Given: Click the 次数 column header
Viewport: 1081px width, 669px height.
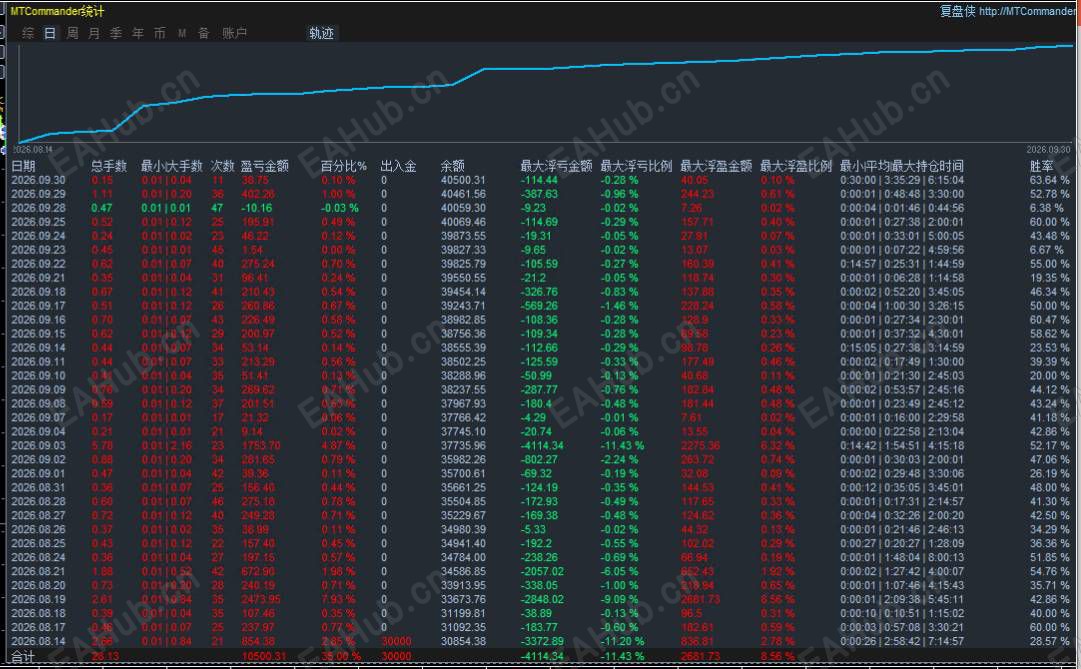Looking at the screenshot, I should click(222, 166).
